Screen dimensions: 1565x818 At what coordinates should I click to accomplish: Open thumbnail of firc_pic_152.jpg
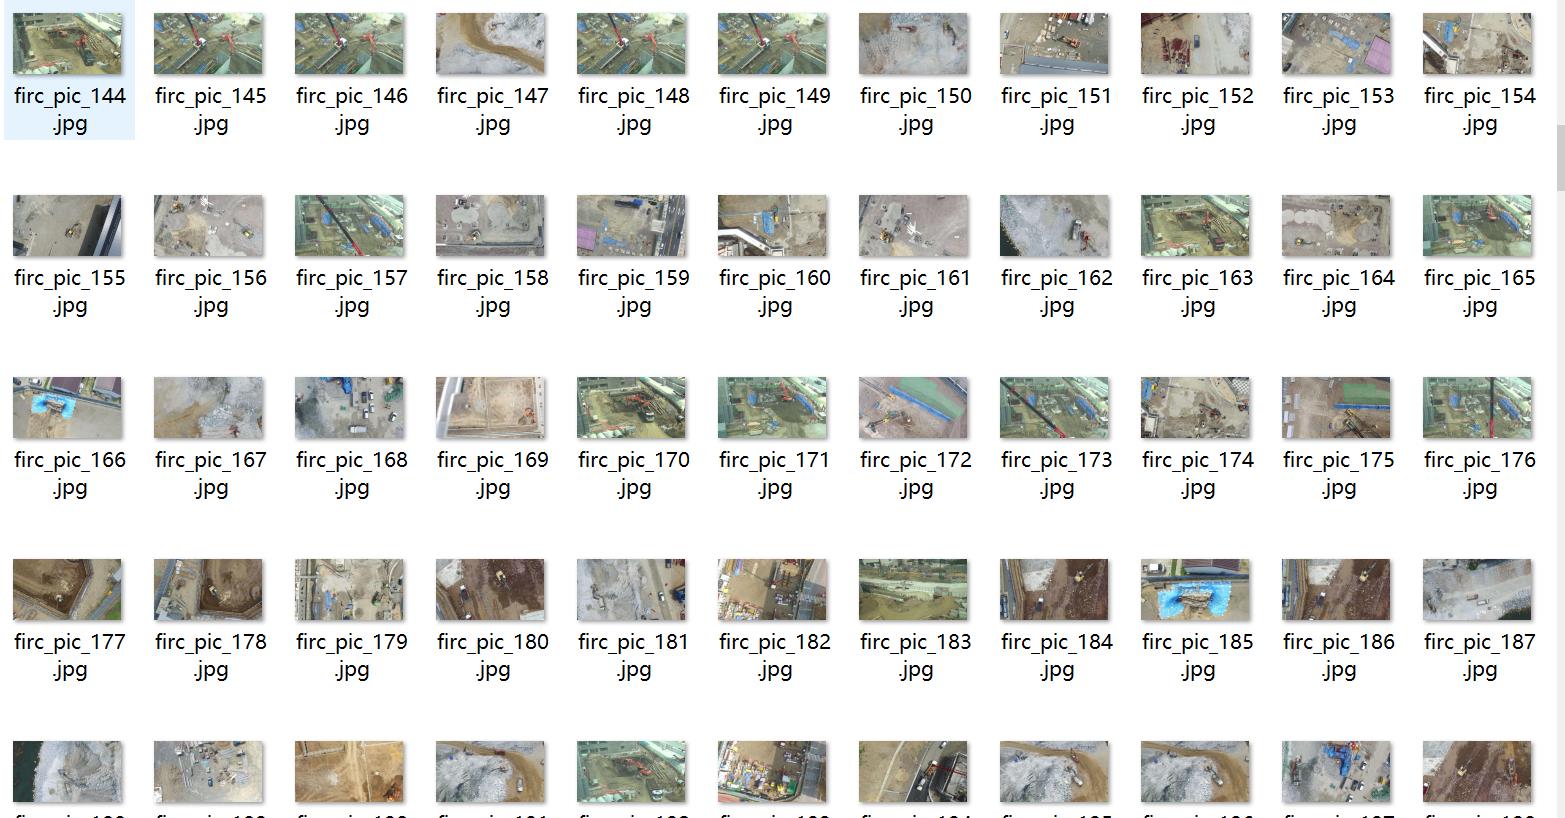(x=1195, y=43)
